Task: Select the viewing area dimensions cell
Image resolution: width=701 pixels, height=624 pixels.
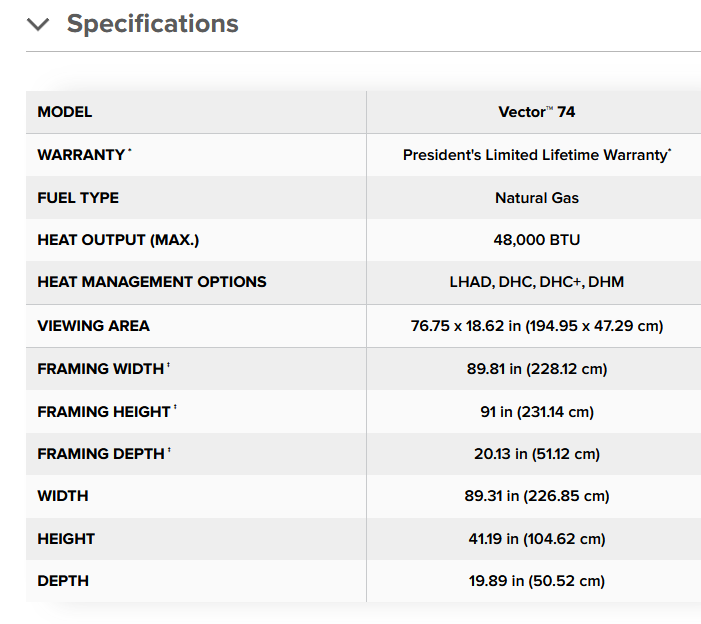Action: (x=536, y=326)
